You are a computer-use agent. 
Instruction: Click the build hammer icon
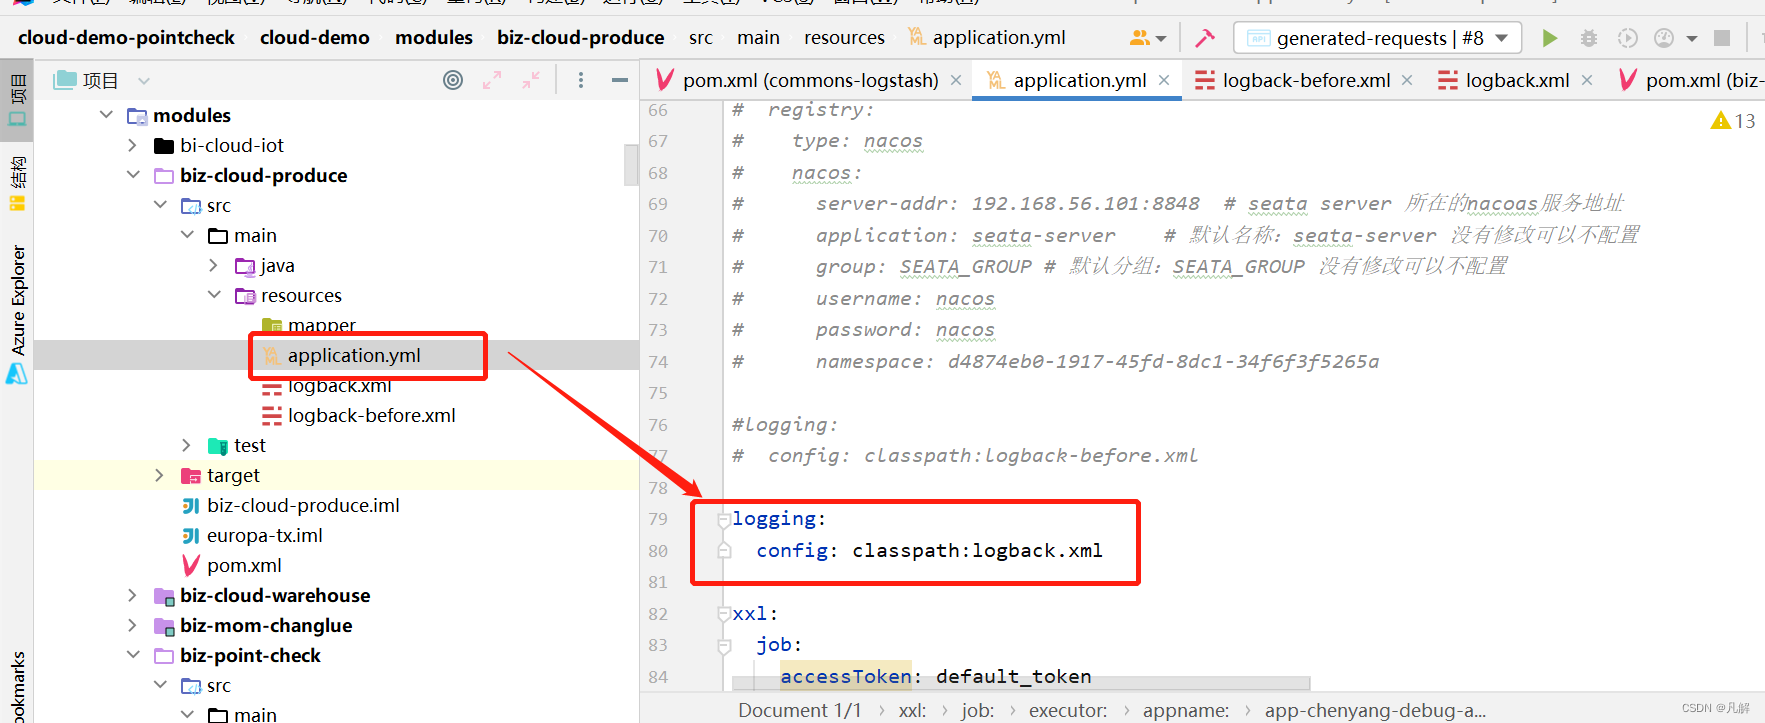click(1205, 38)
